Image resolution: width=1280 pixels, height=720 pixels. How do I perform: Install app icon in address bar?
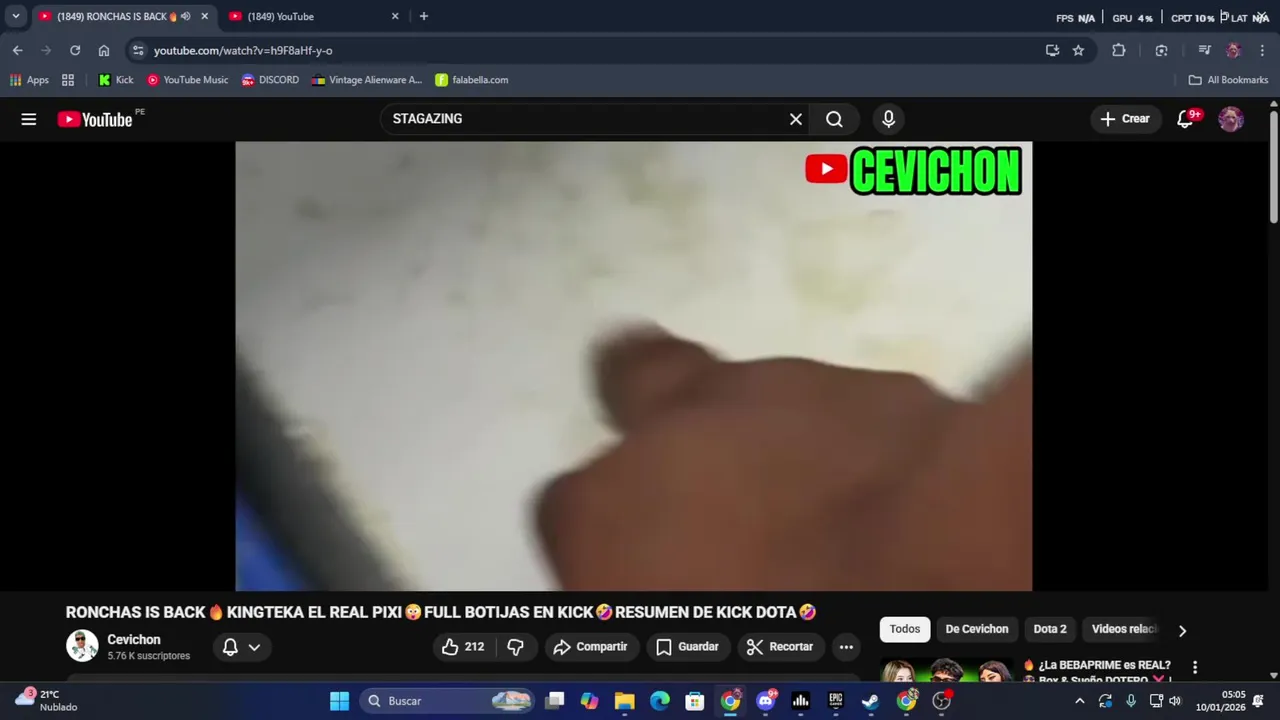tap(1052, 50)
